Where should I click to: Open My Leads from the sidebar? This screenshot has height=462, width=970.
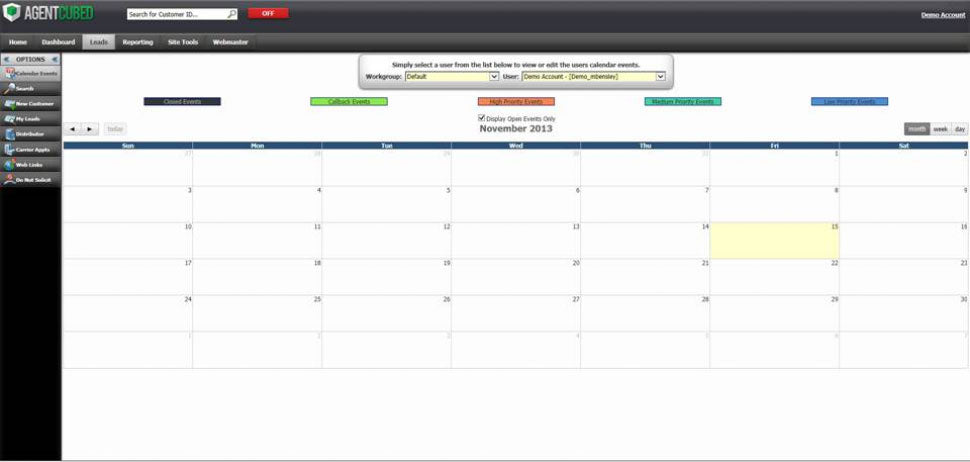pos(31,118)
